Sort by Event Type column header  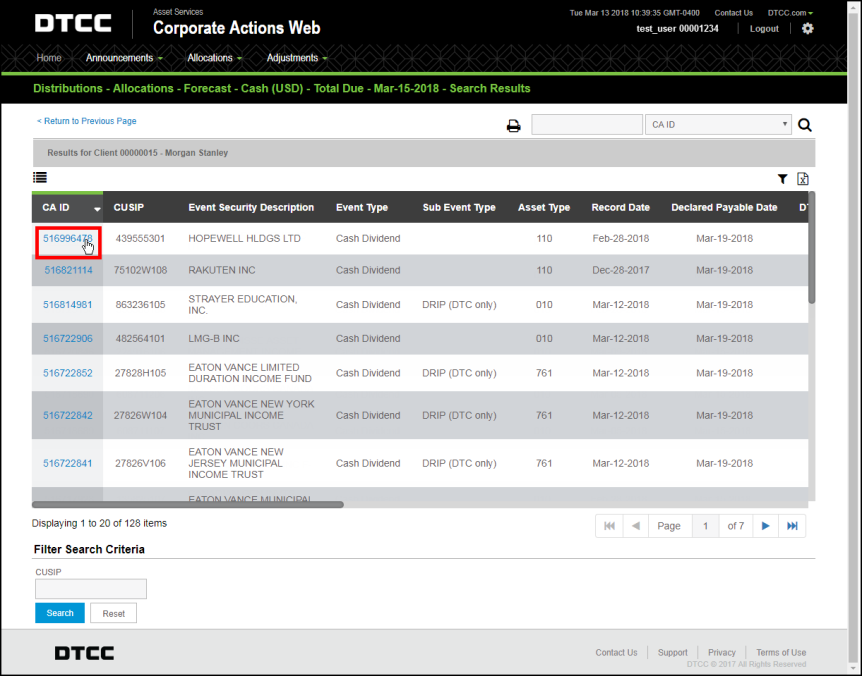pyautogui.click(x=362, y=207)
